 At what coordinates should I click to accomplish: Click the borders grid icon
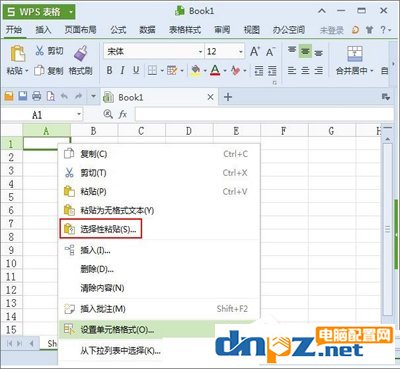point(152,70)
